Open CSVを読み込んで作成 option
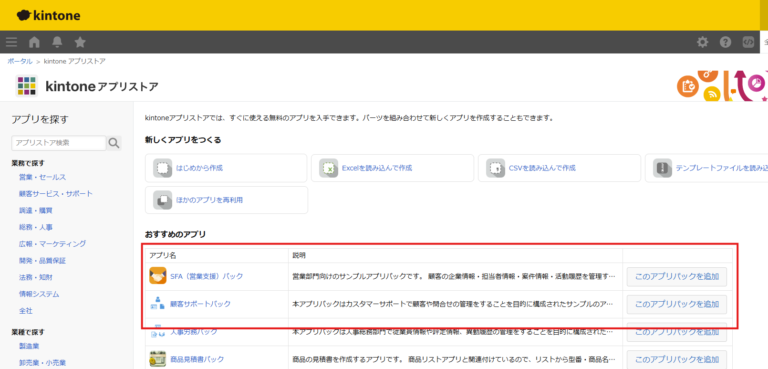This screenshot has width=768, height=369. (559, 168)
